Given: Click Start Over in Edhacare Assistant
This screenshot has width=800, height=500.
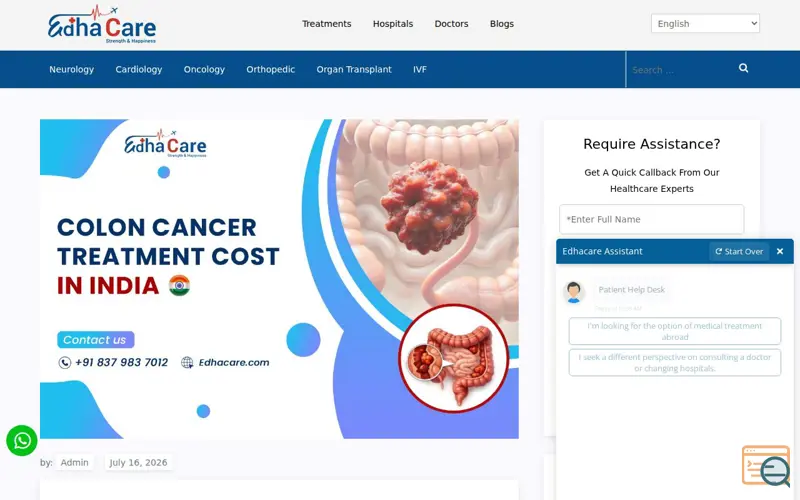Looking at the screenshot, I should (739, 252).
